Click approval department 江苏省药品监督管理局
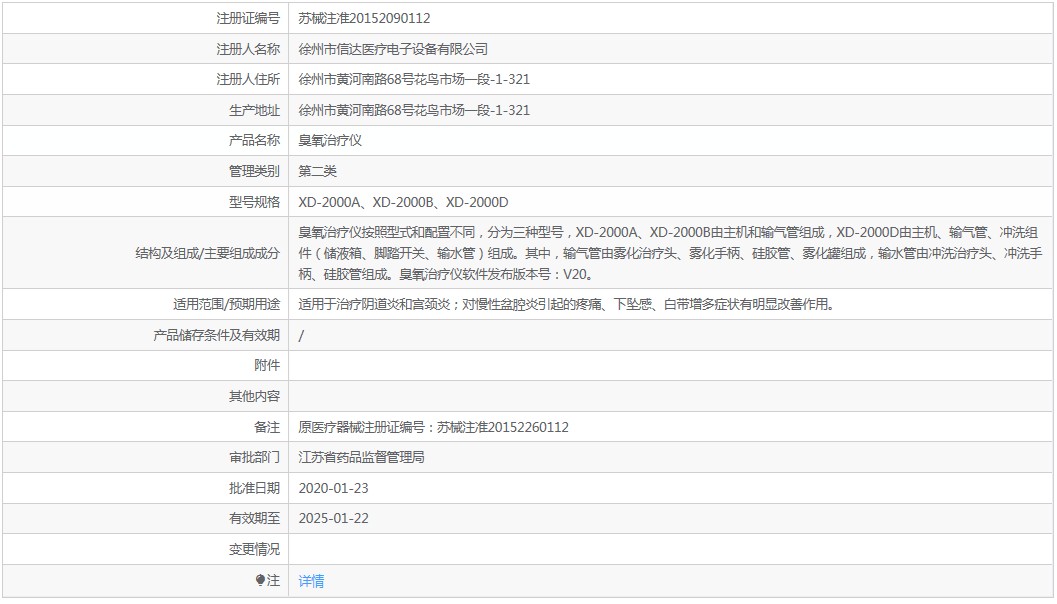This screenshot has height=604, width=1057. pos(362,457)
